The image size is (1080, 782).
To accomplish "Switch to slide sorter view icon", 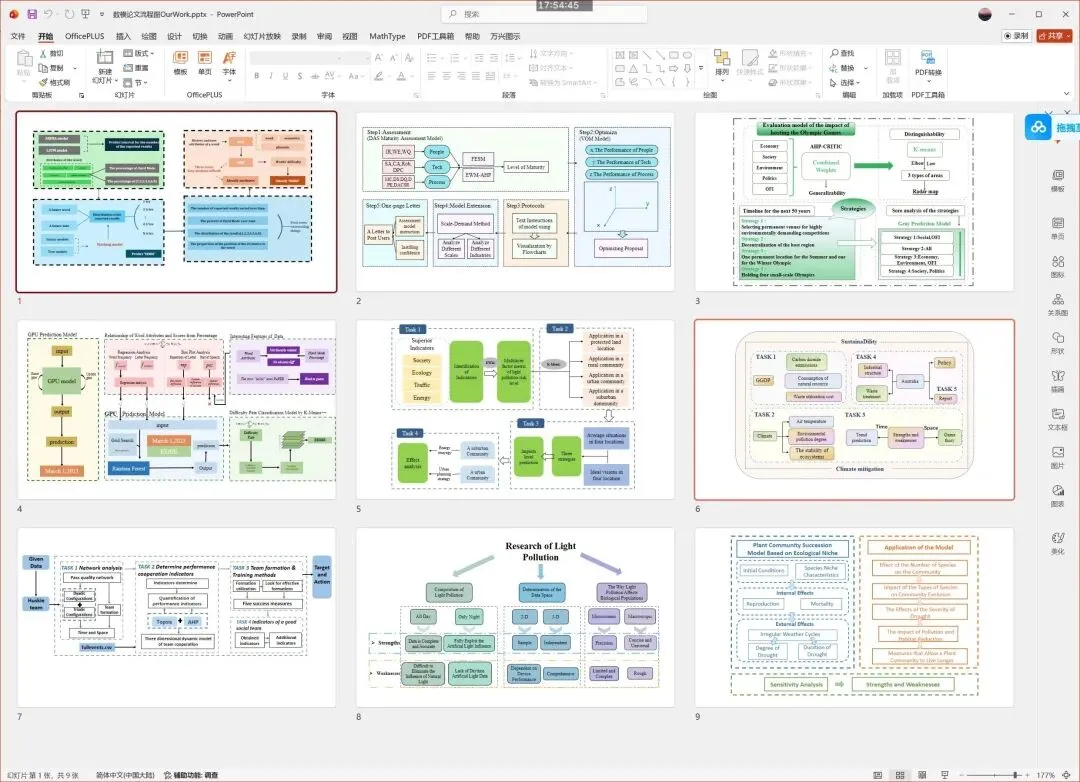I will pos(900,774).
